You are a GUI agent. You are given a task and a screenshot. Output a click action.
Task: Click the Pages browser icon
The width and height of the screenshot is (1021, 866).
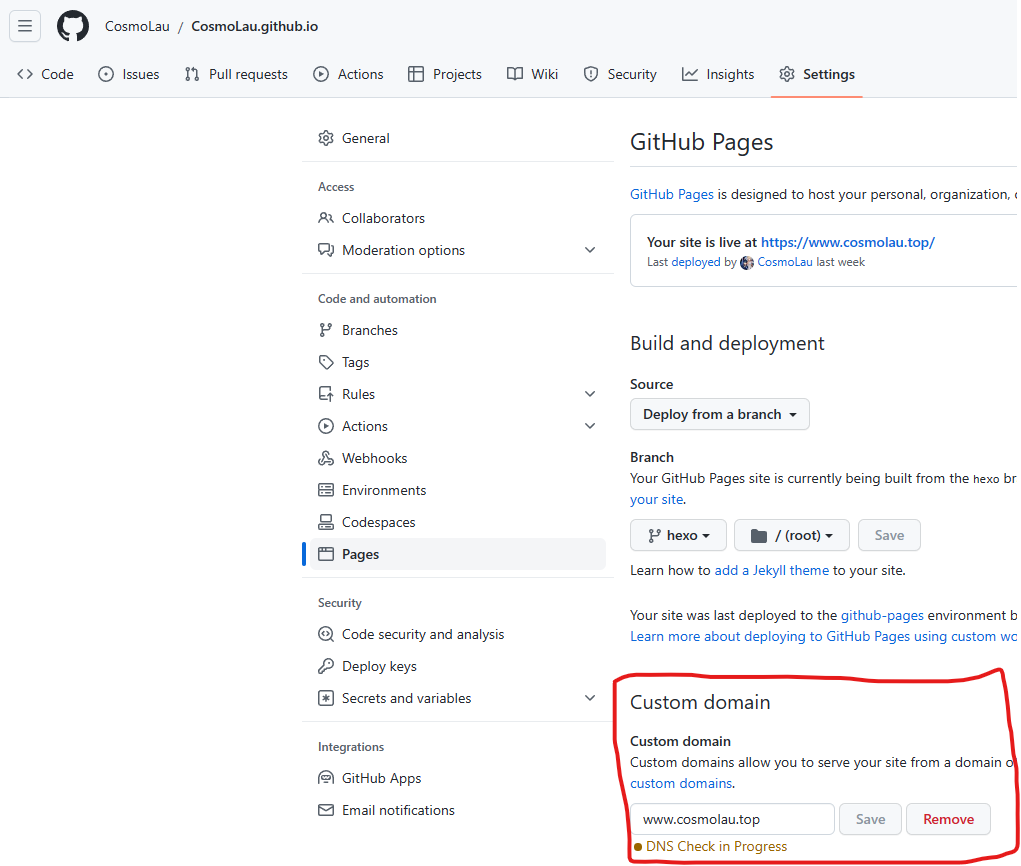click(326, 554)
